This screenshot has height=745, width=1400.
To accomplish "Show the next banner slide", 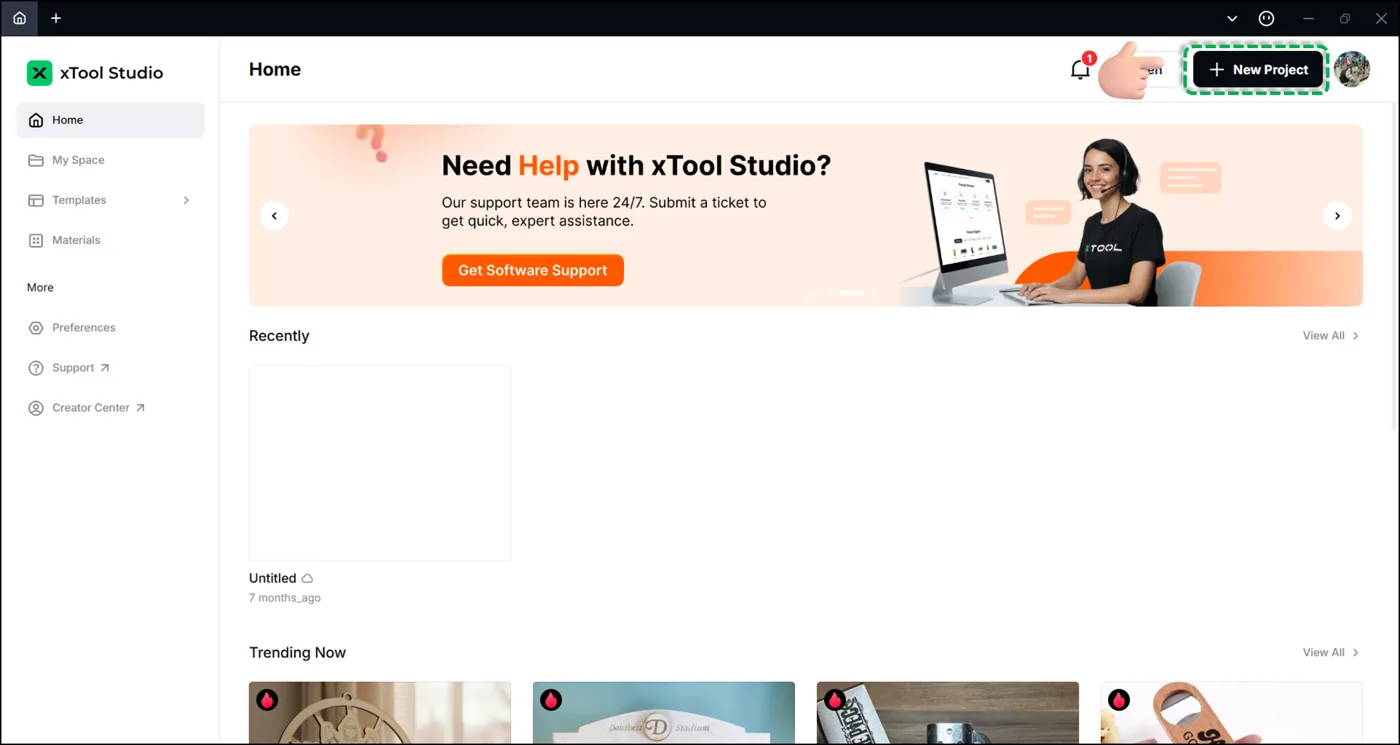I will 1337,216.
